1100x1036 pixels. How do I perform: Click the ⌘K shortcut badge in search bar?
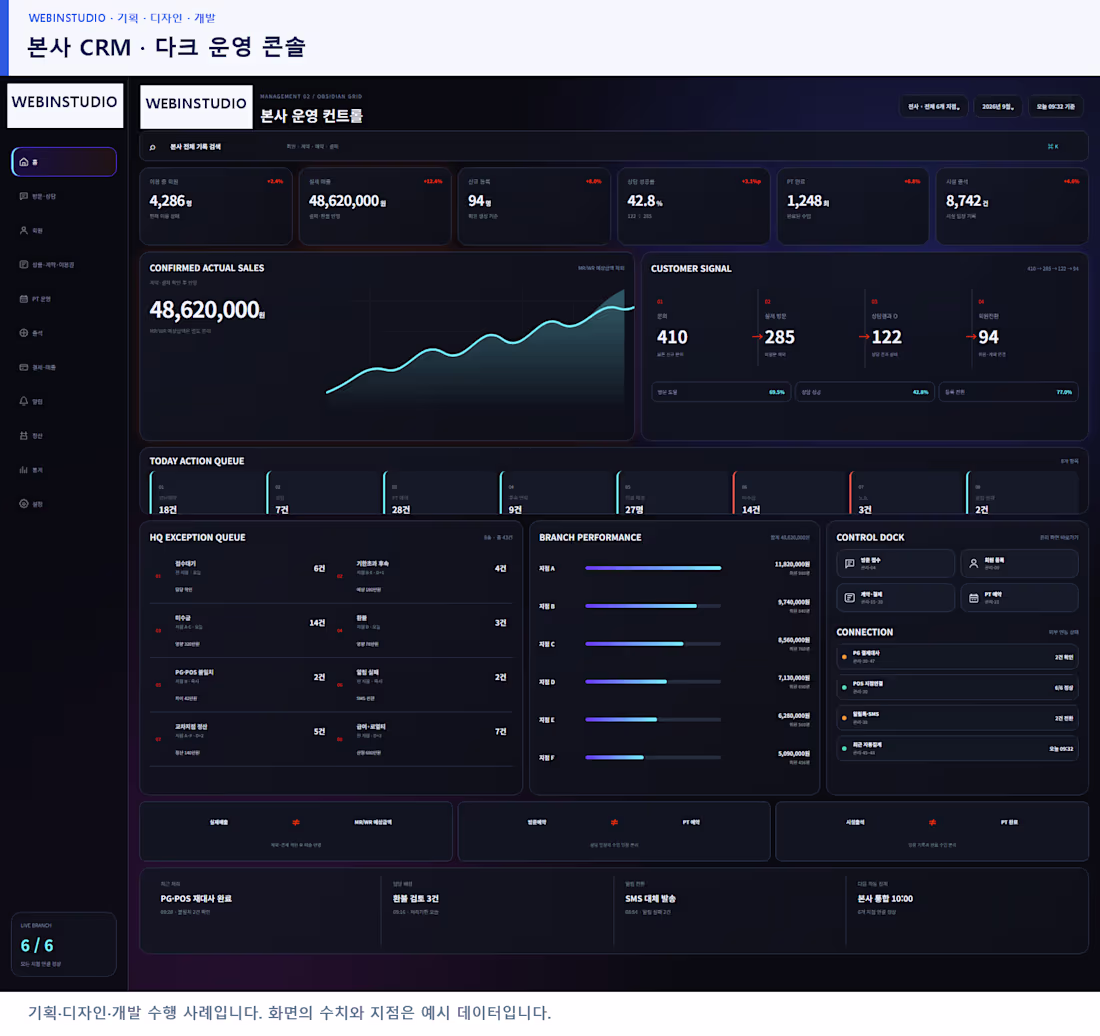click(1053, 147)
